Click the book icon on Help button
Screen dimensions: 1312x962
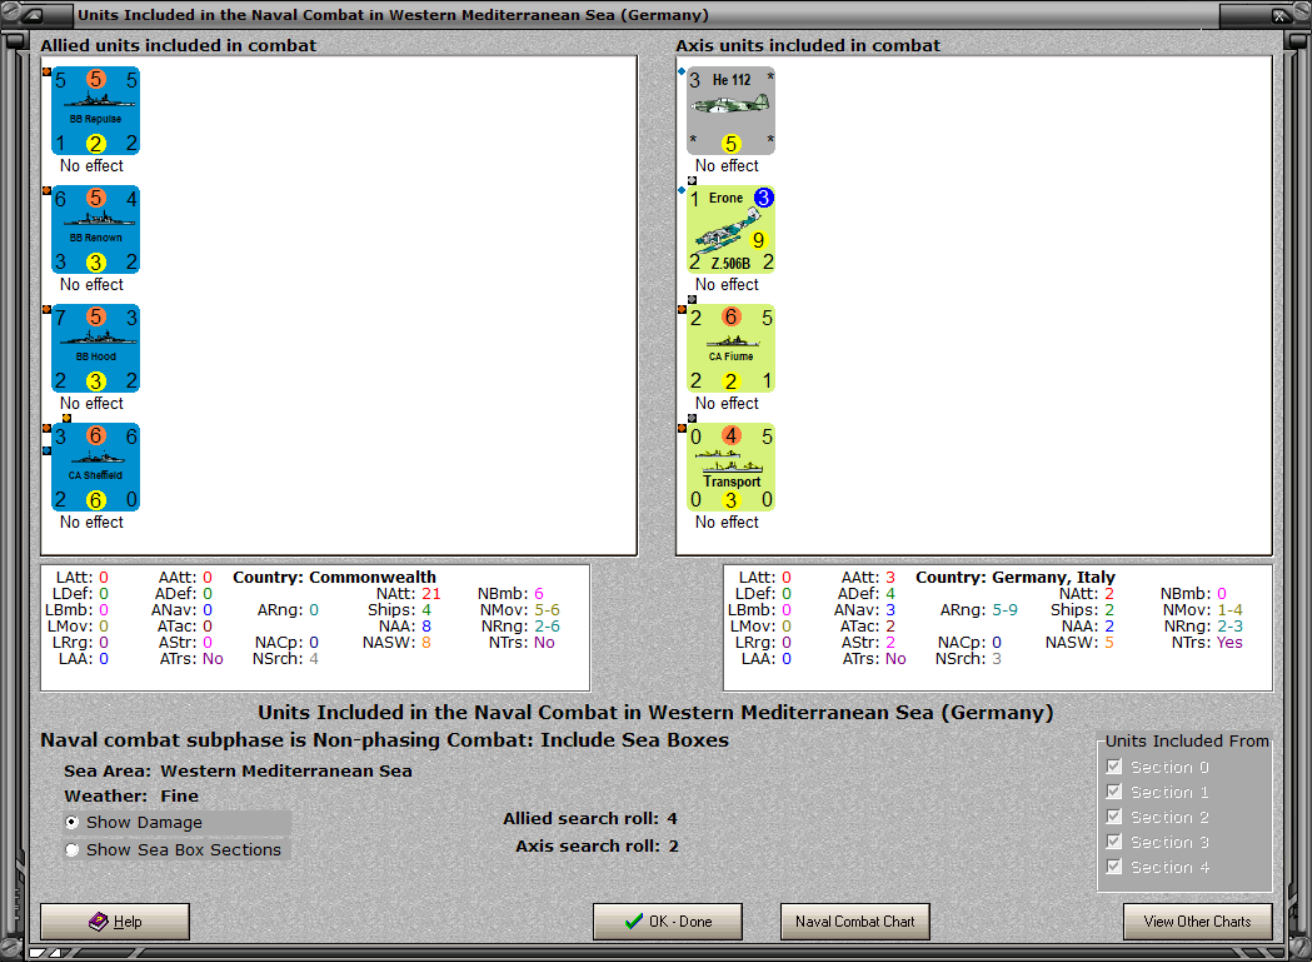click(98, 921)
